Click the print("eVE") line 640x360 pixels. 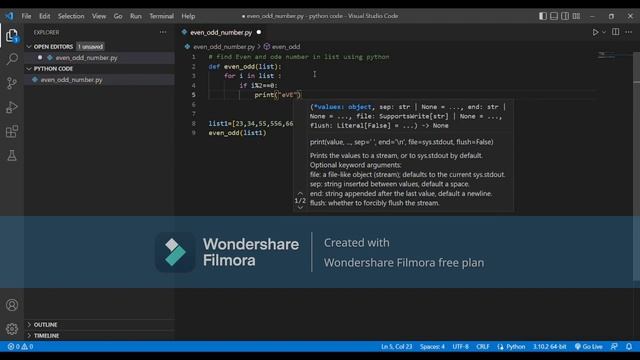(x=278, y=95)
